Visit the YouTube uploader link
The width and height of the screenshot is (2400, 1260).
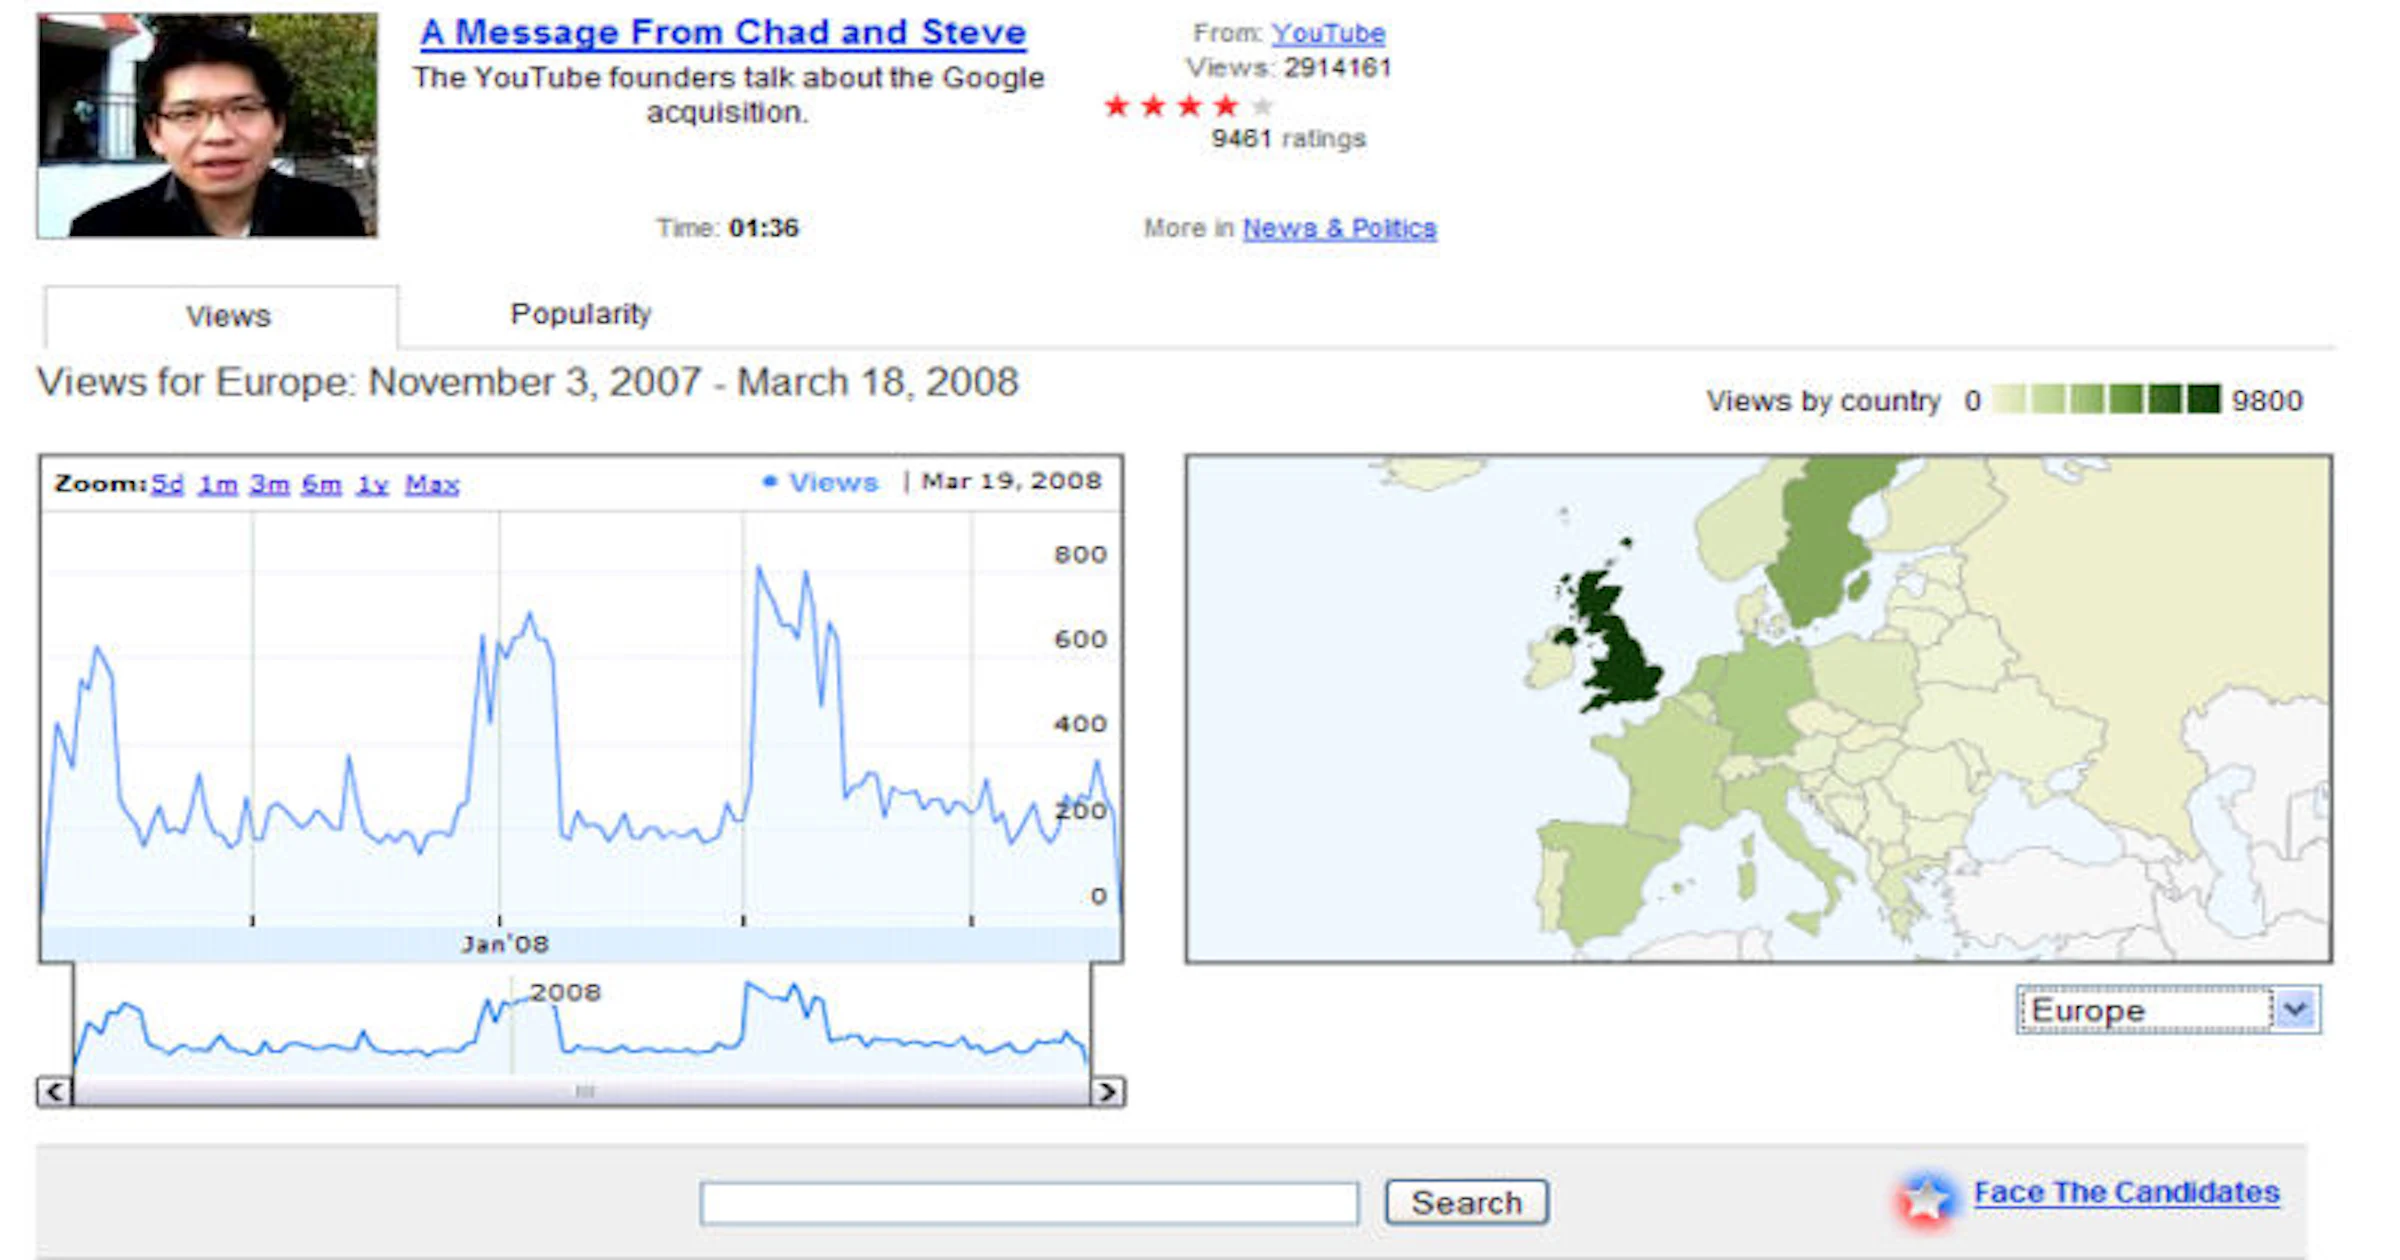click(1328, 33)
